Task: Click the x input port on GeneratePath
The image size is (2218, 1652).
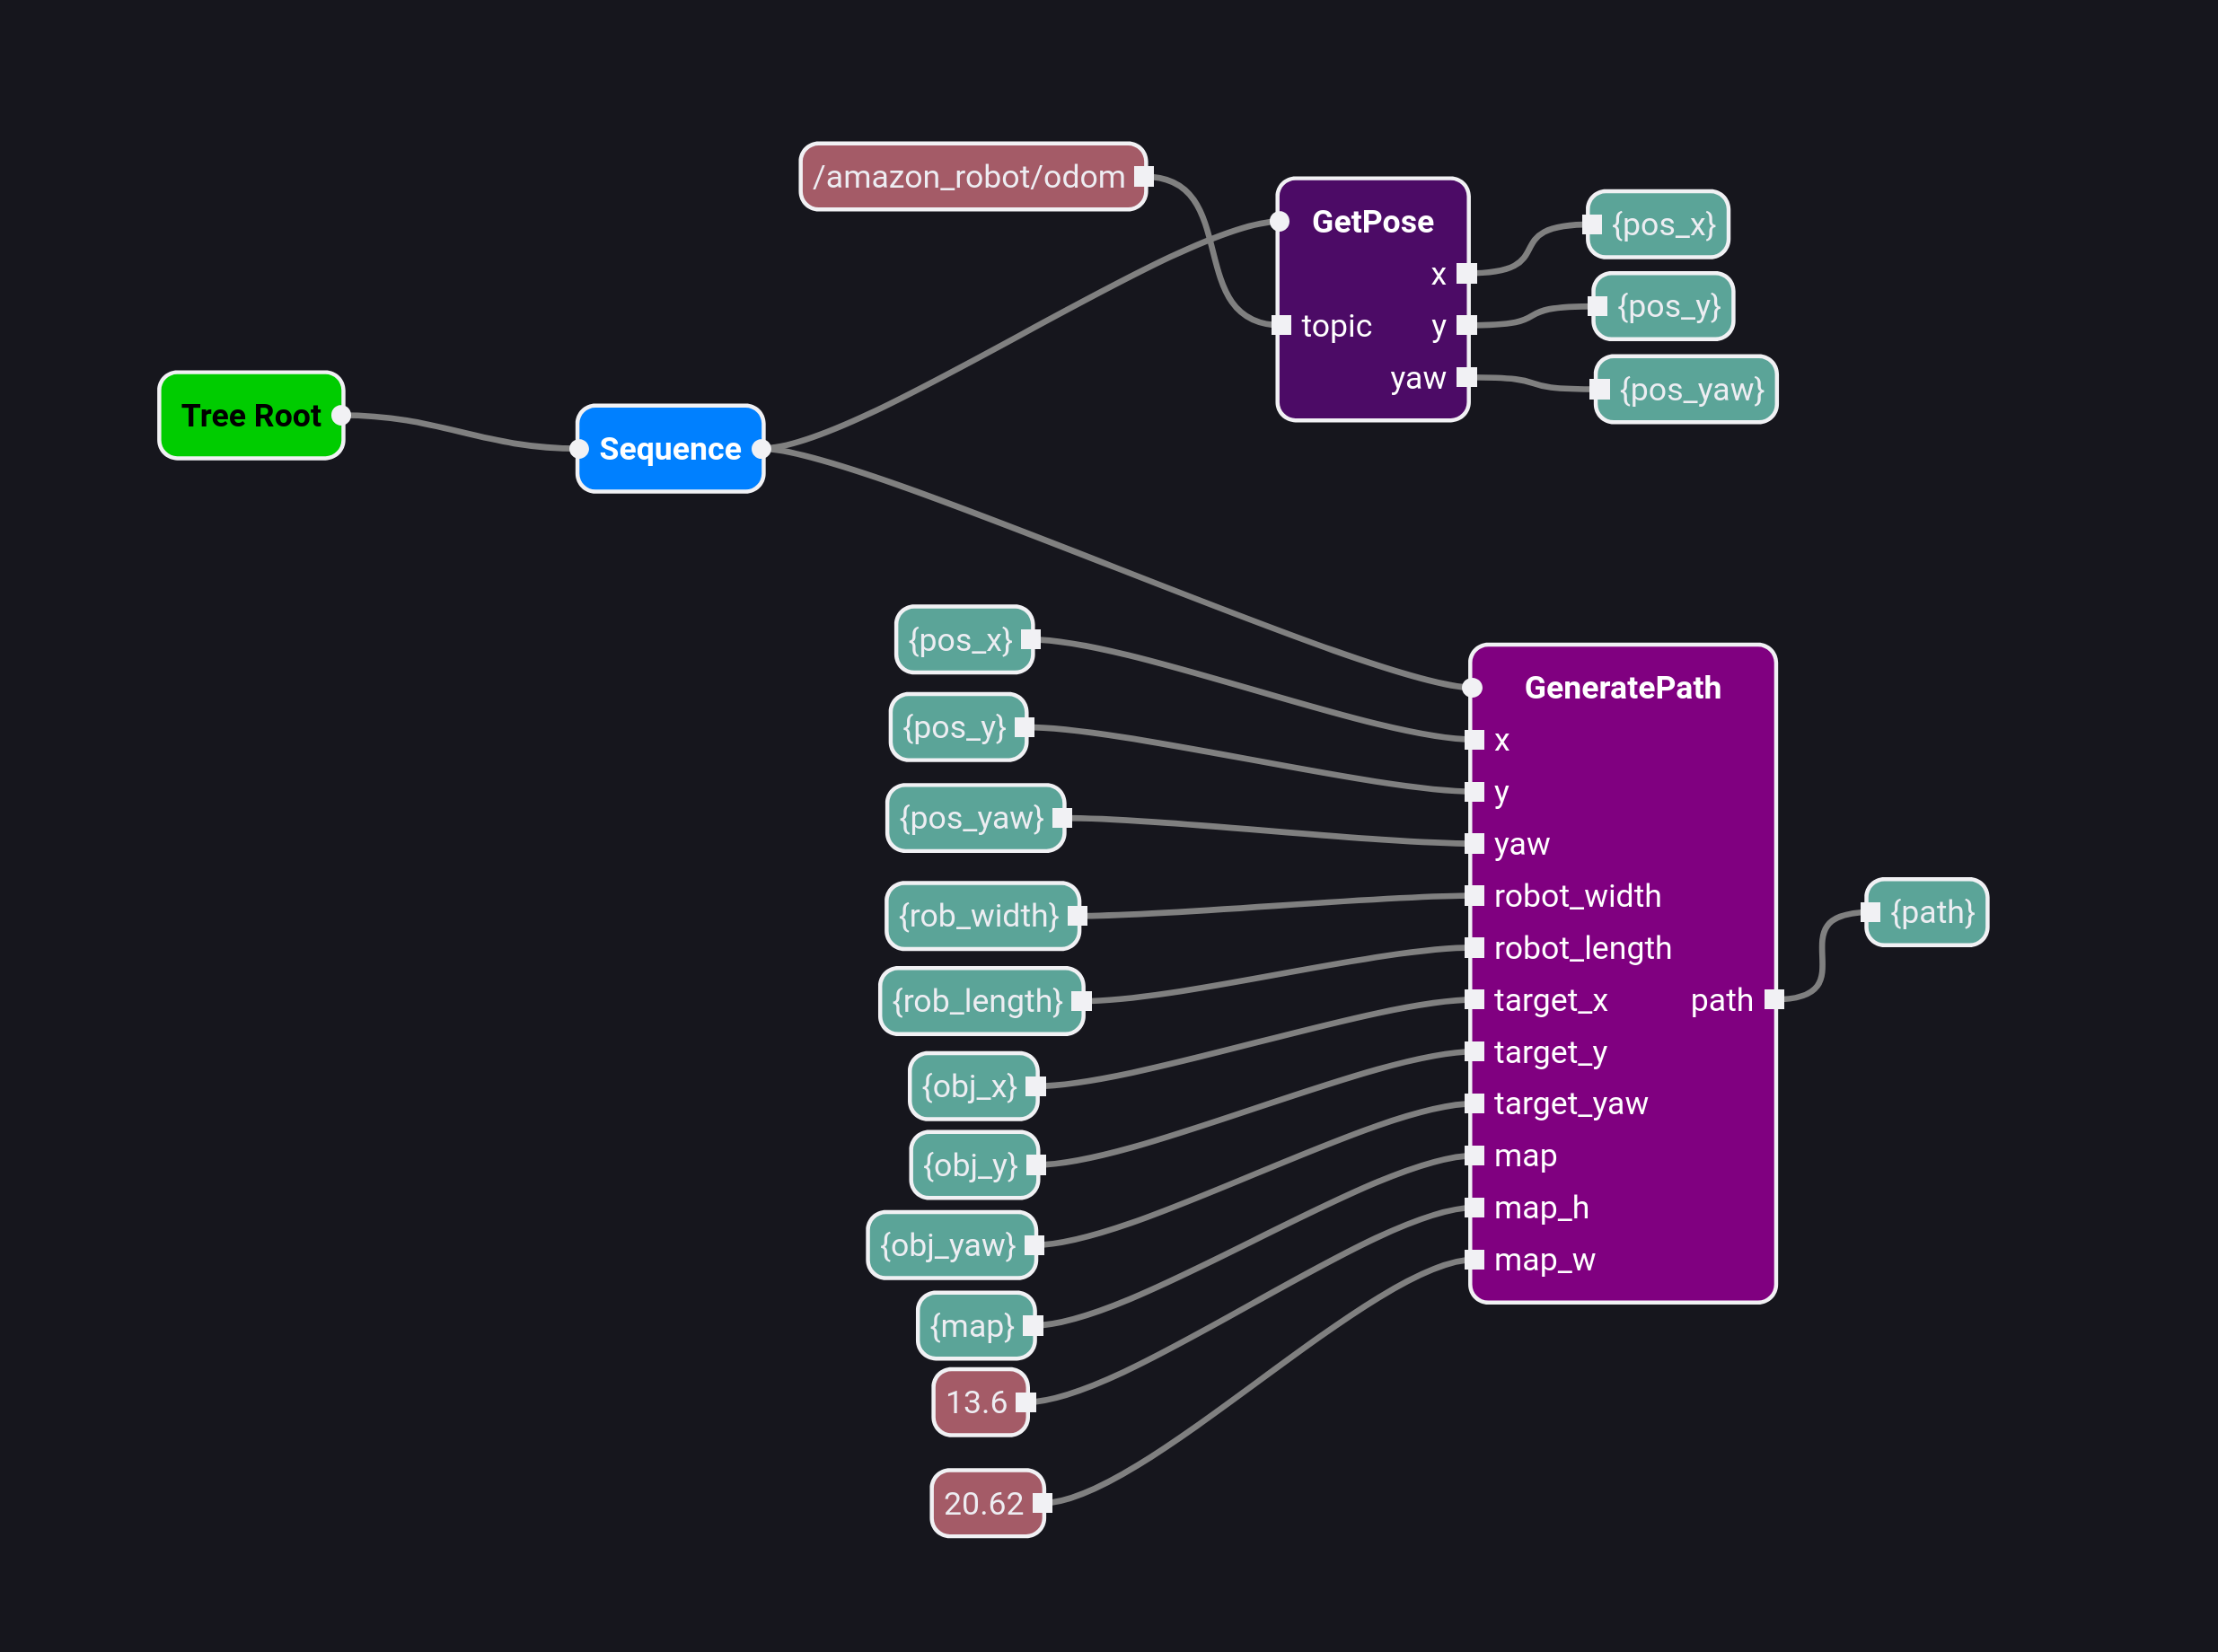Action: pyautogui.click(x=1474, y=740)
